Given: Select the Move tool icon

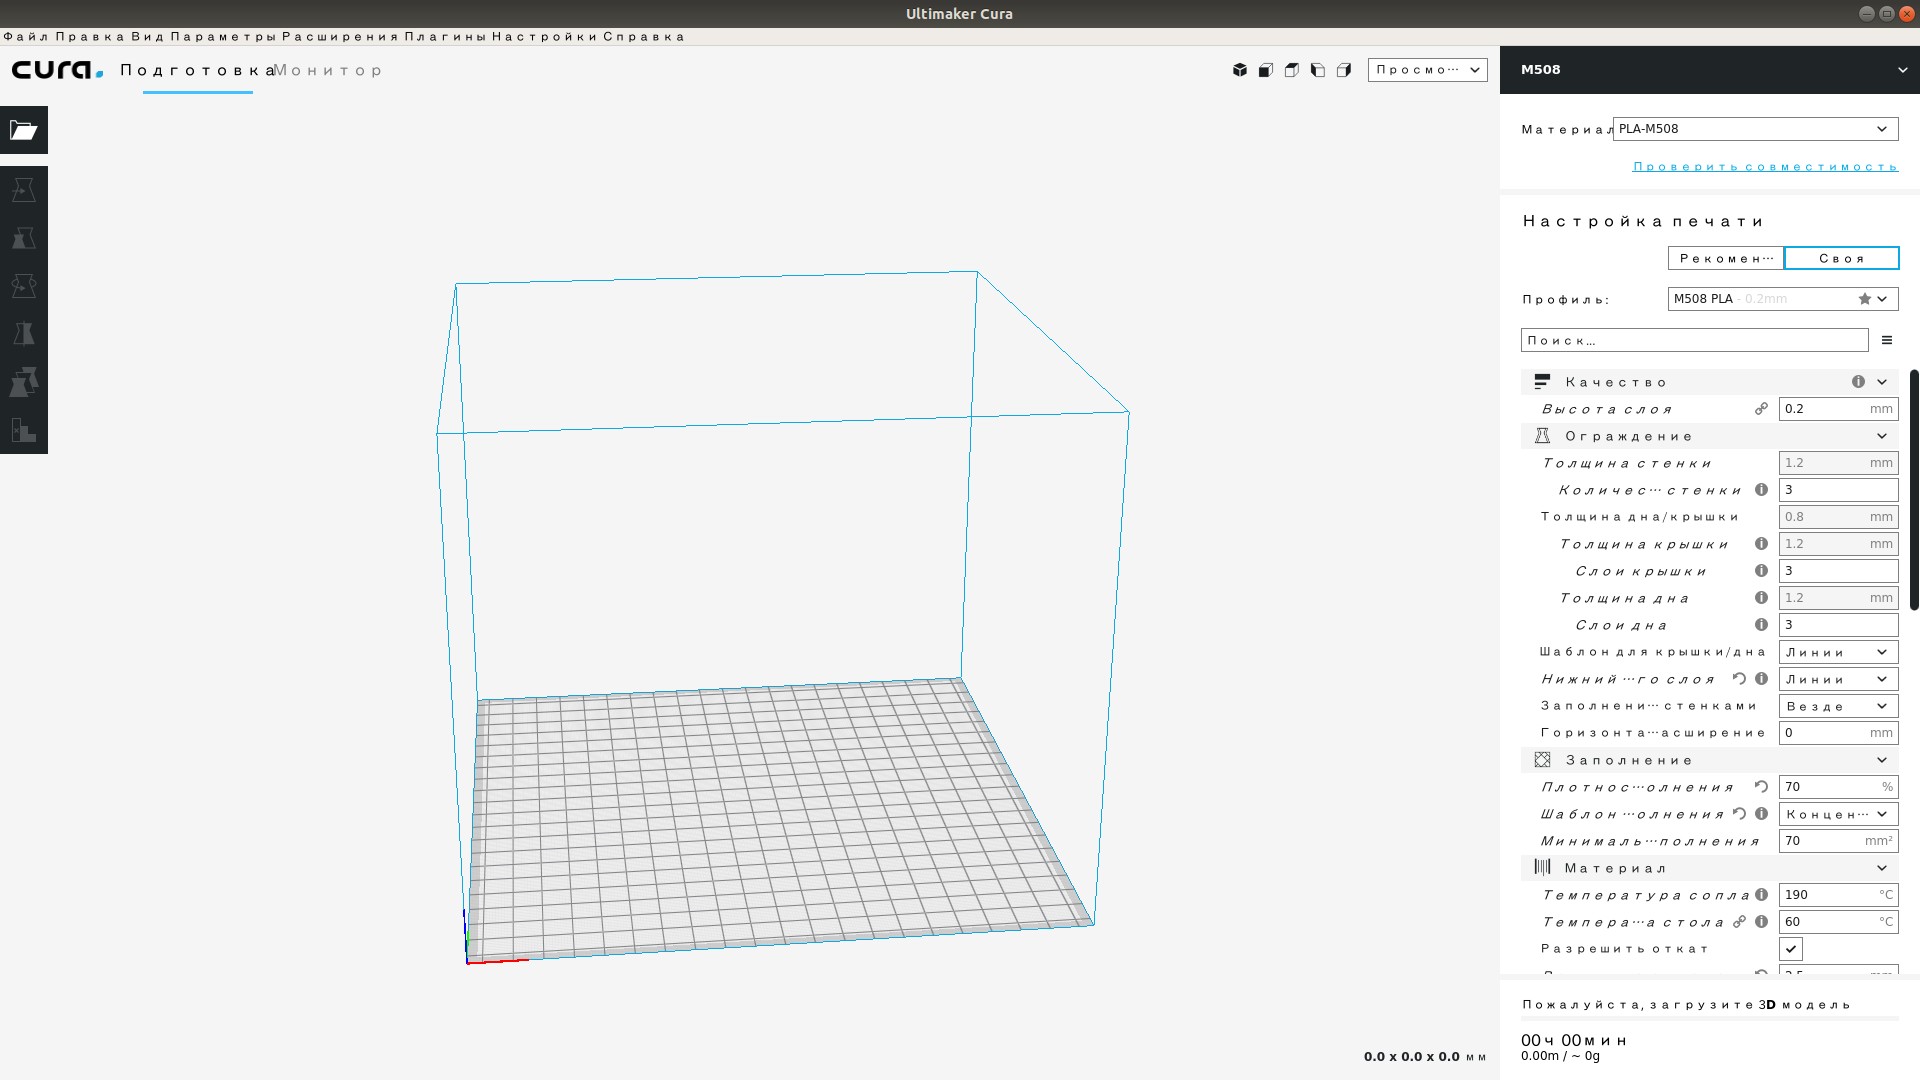Looking at the screenshot, I should (x=24, y=190).
